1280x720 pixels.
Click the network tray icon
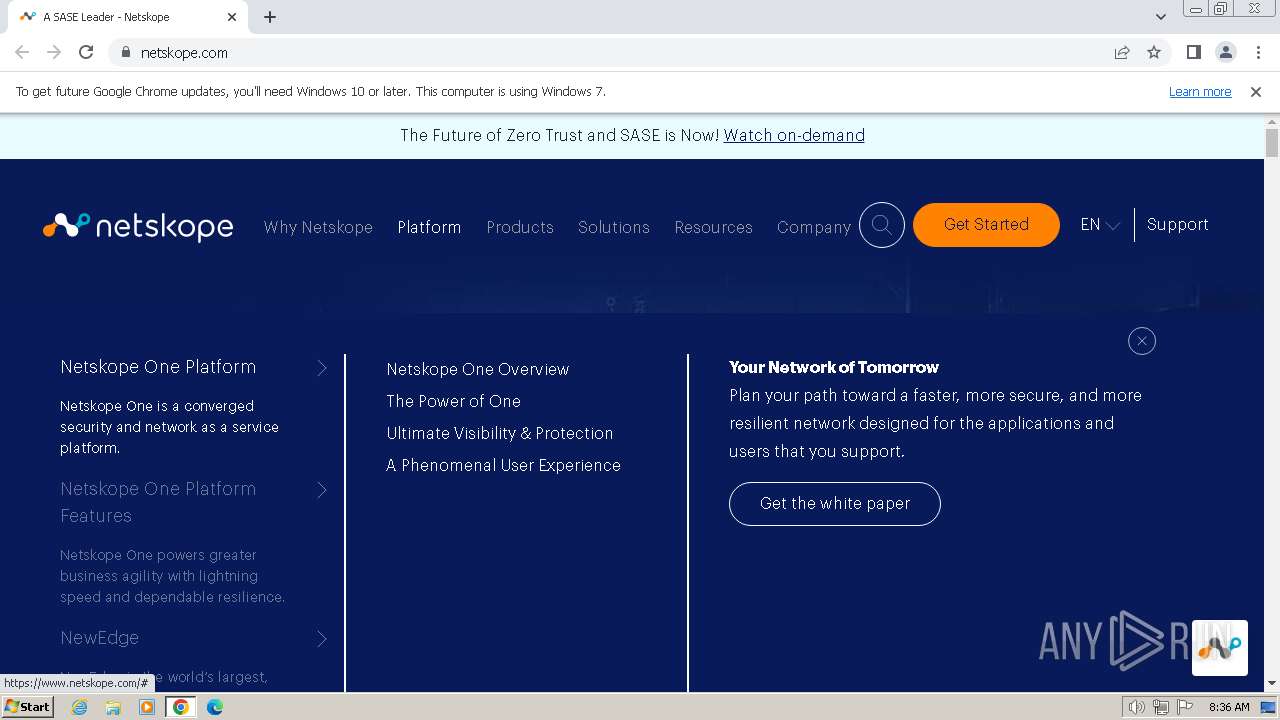tap(1160, 707)
